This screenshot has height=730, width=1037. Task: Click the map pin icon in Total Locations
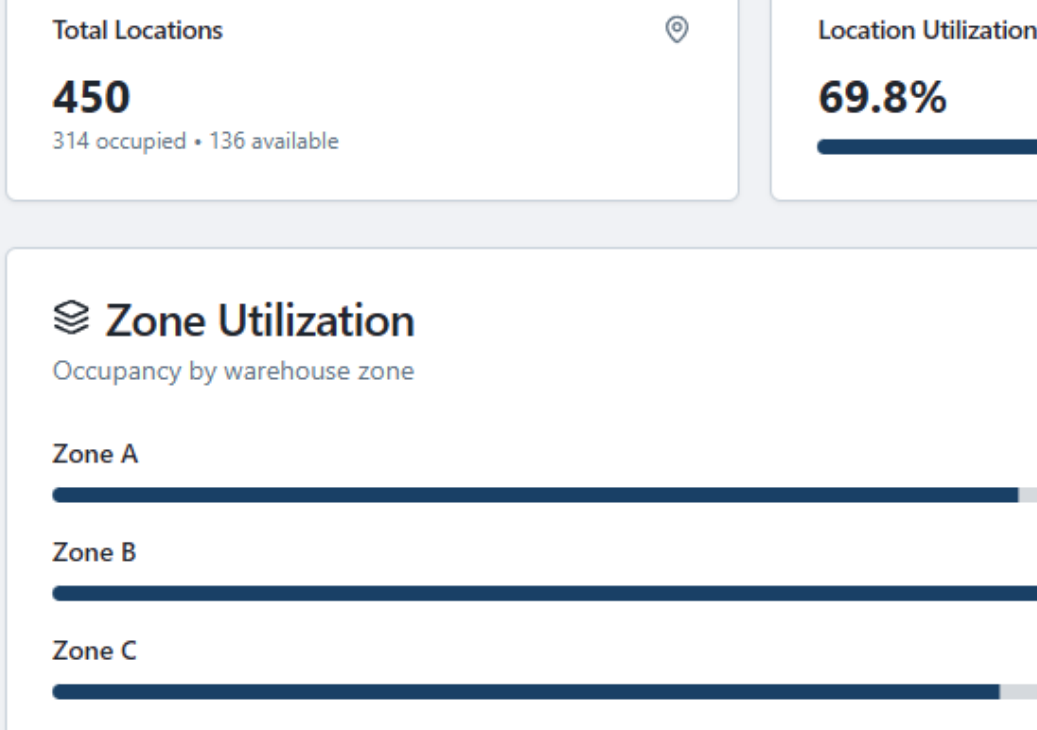point(677,30)
